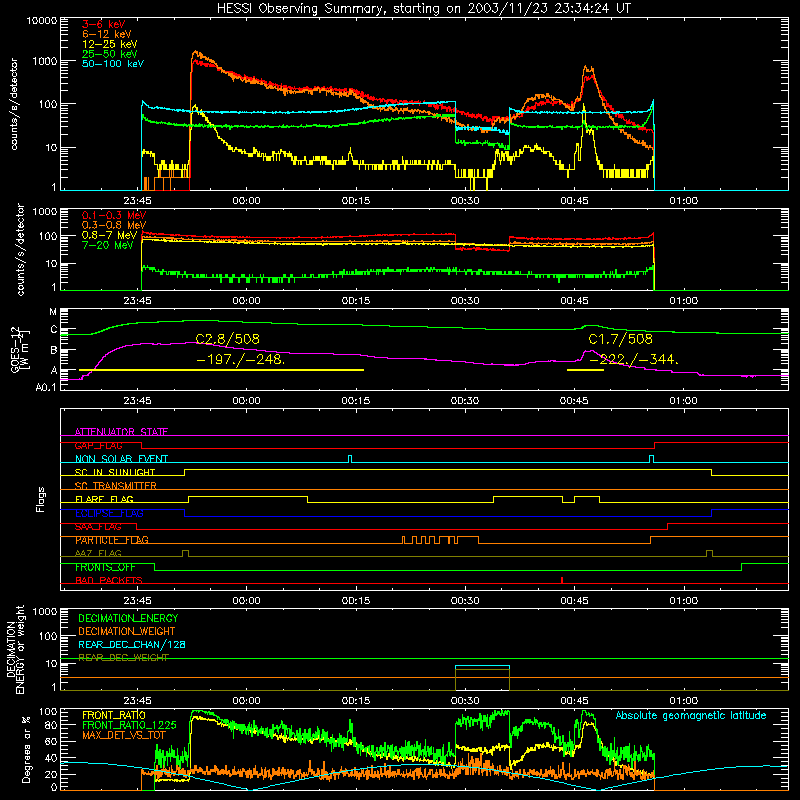The width and height of the screenshot is (800, 800).
Task: Click the cyan REAR_DEC_CHAN step at 00:30
Action: 482,666
